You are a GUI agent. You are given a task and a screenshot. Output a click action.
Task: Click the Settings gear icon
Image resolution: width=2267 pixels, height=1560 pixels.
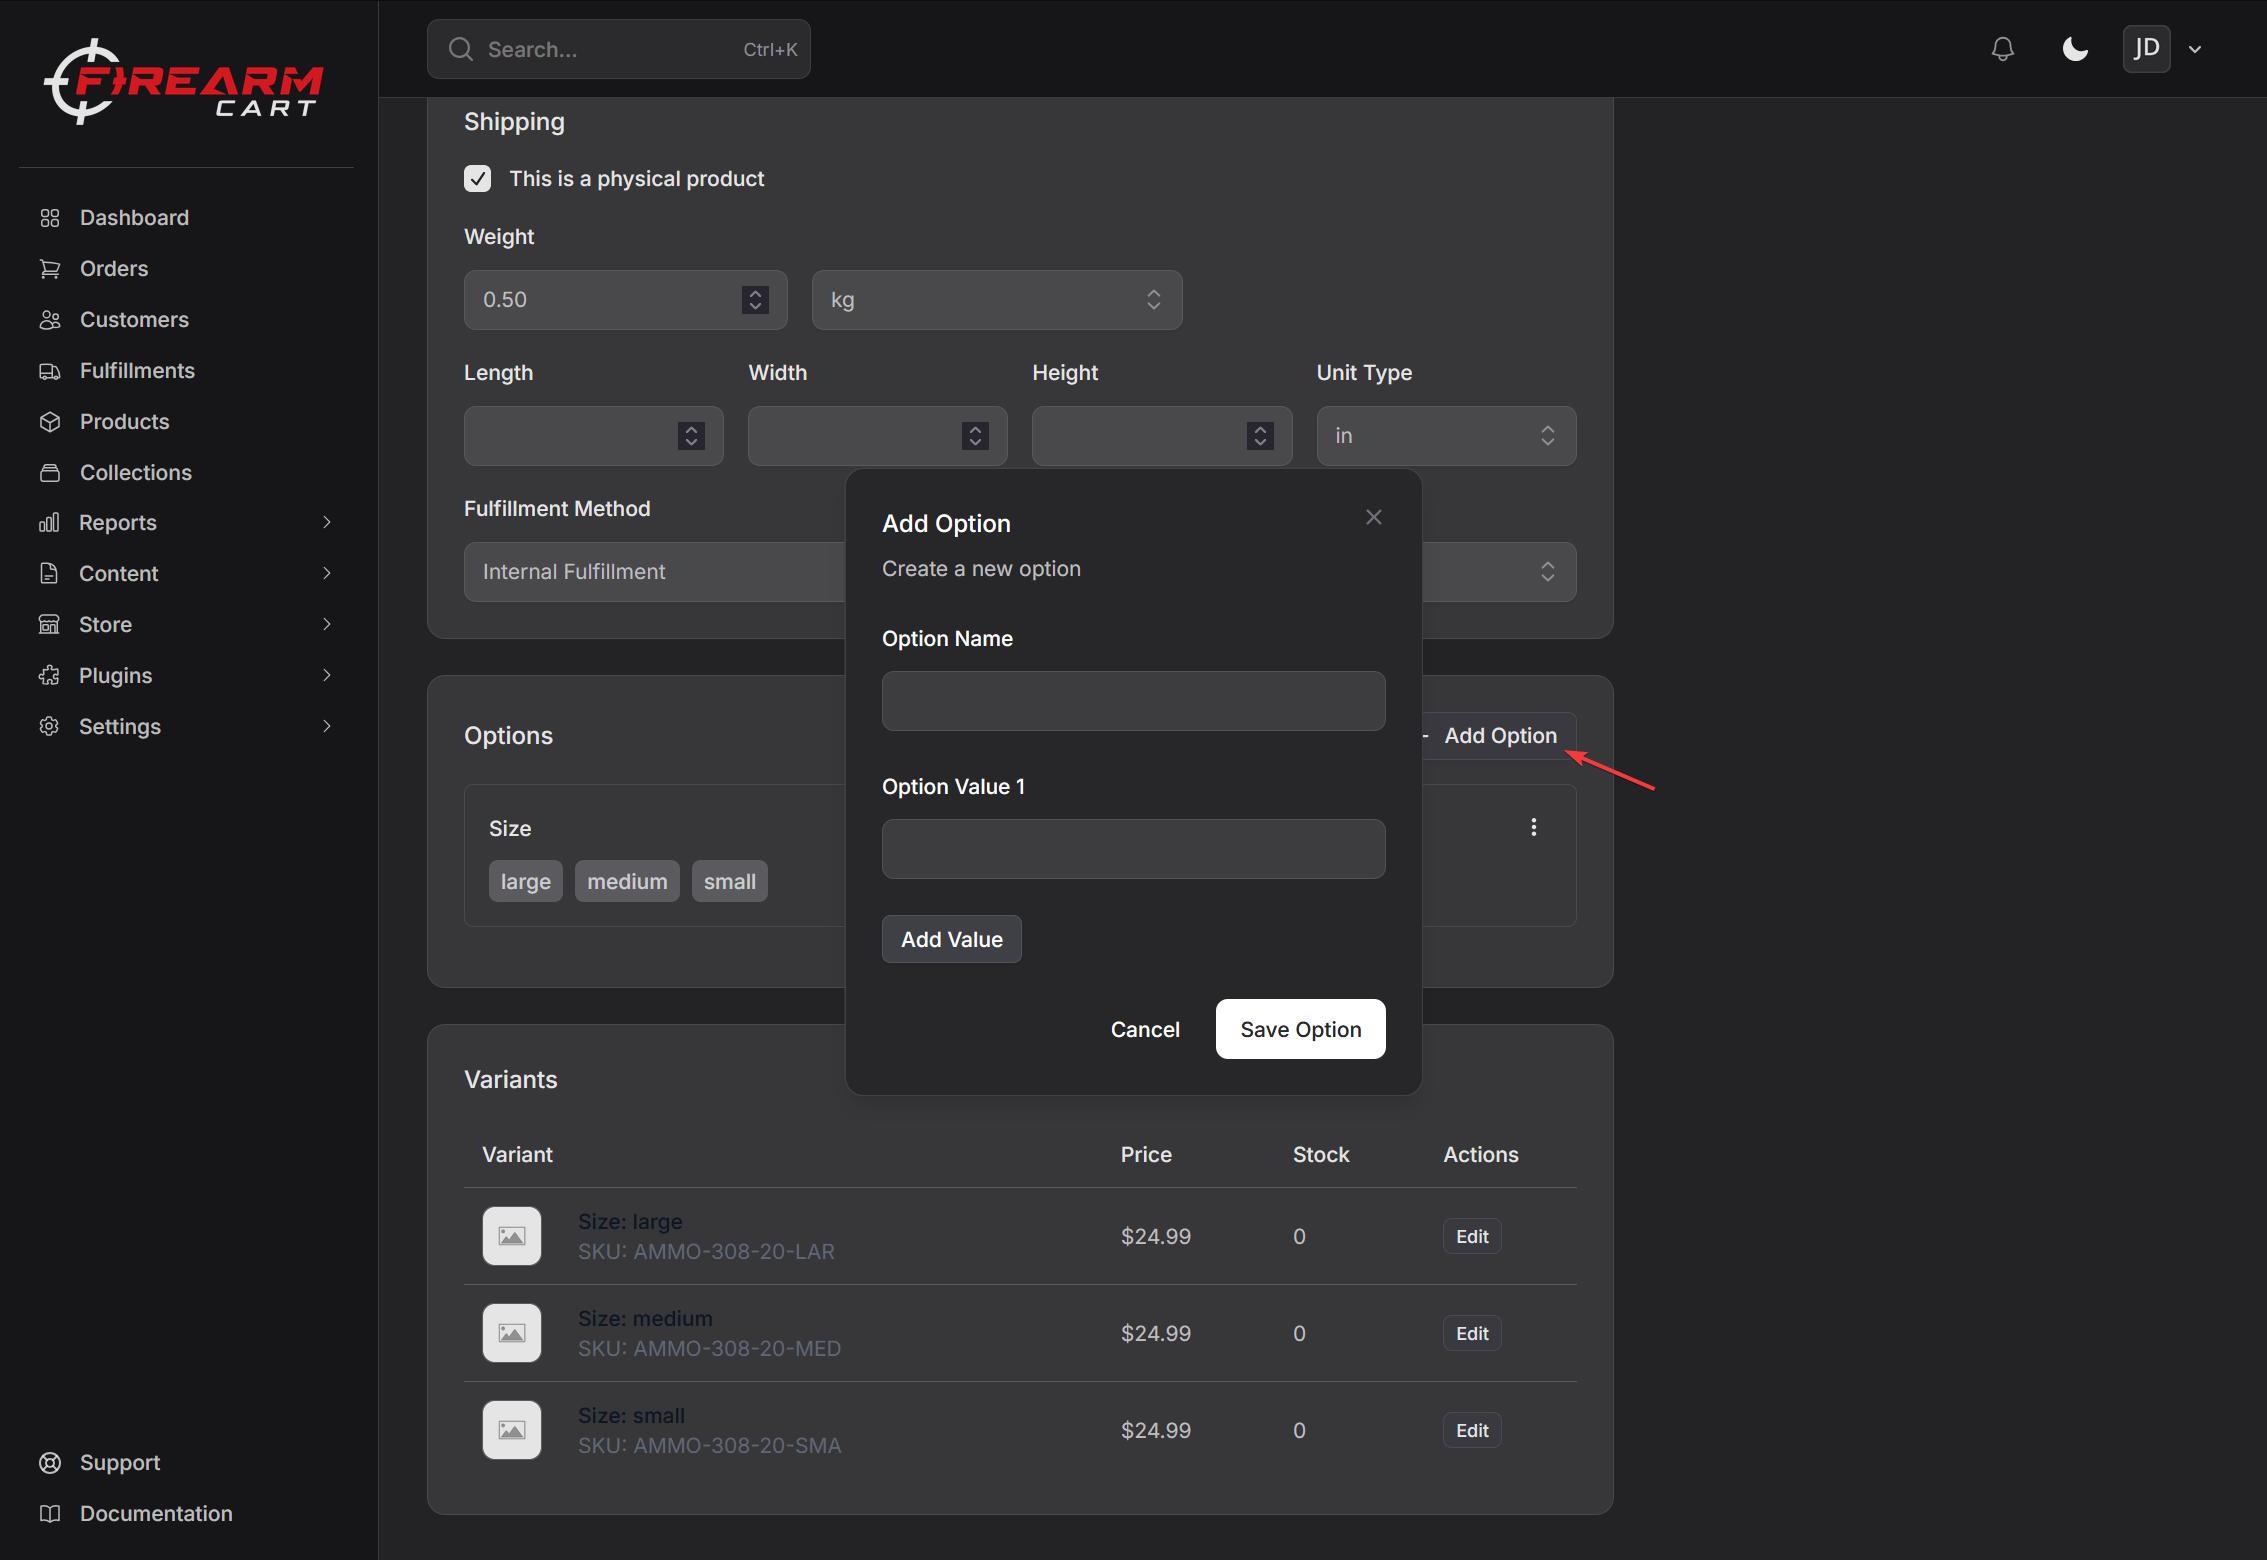49,726
